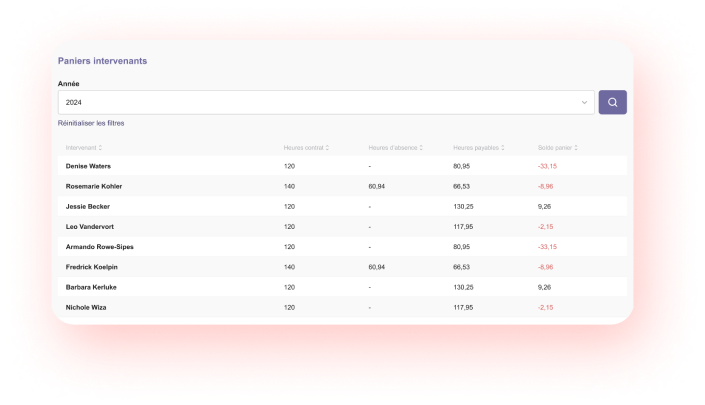The height and width of the screenshot is (405, 705).
Task: Open Jessie Becker's entry
Action: click(x=86, y=206)
